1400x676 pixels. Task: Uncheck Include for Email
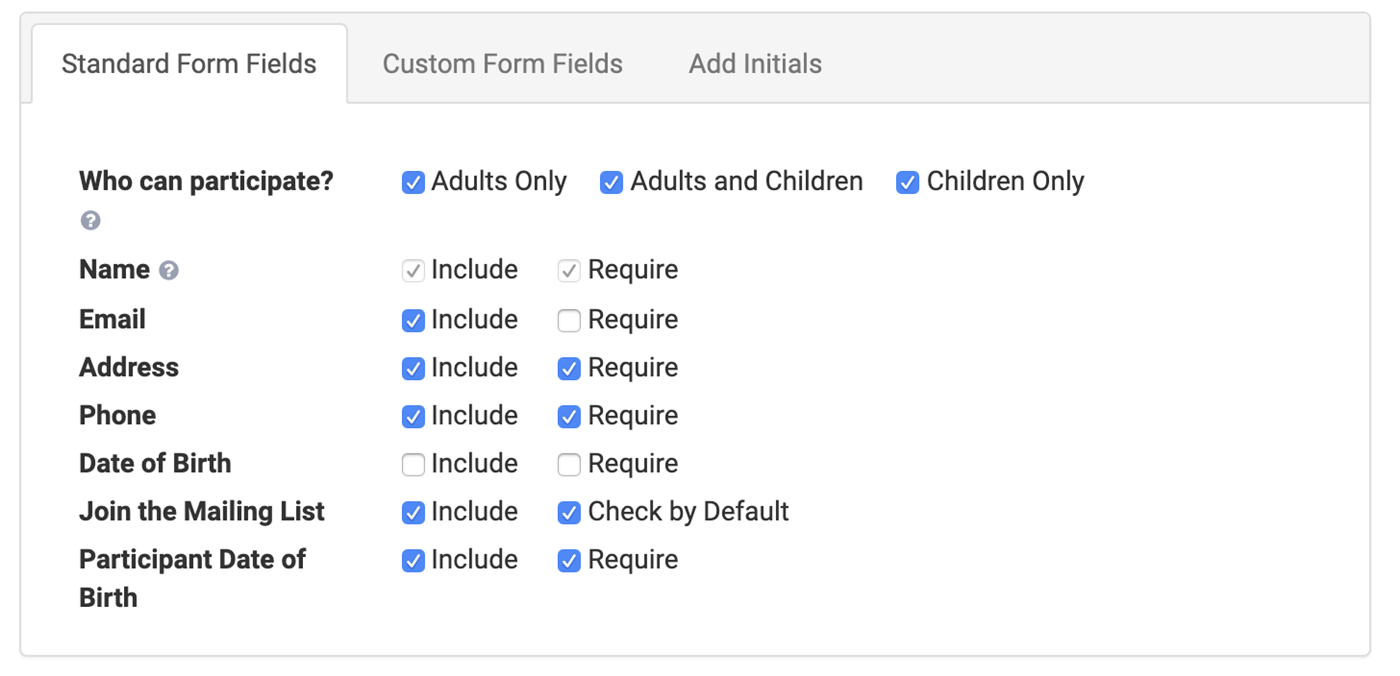pos(413,320)
